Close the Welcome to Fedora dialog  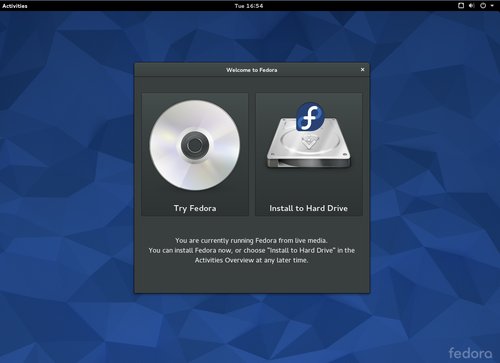[362, 69]
